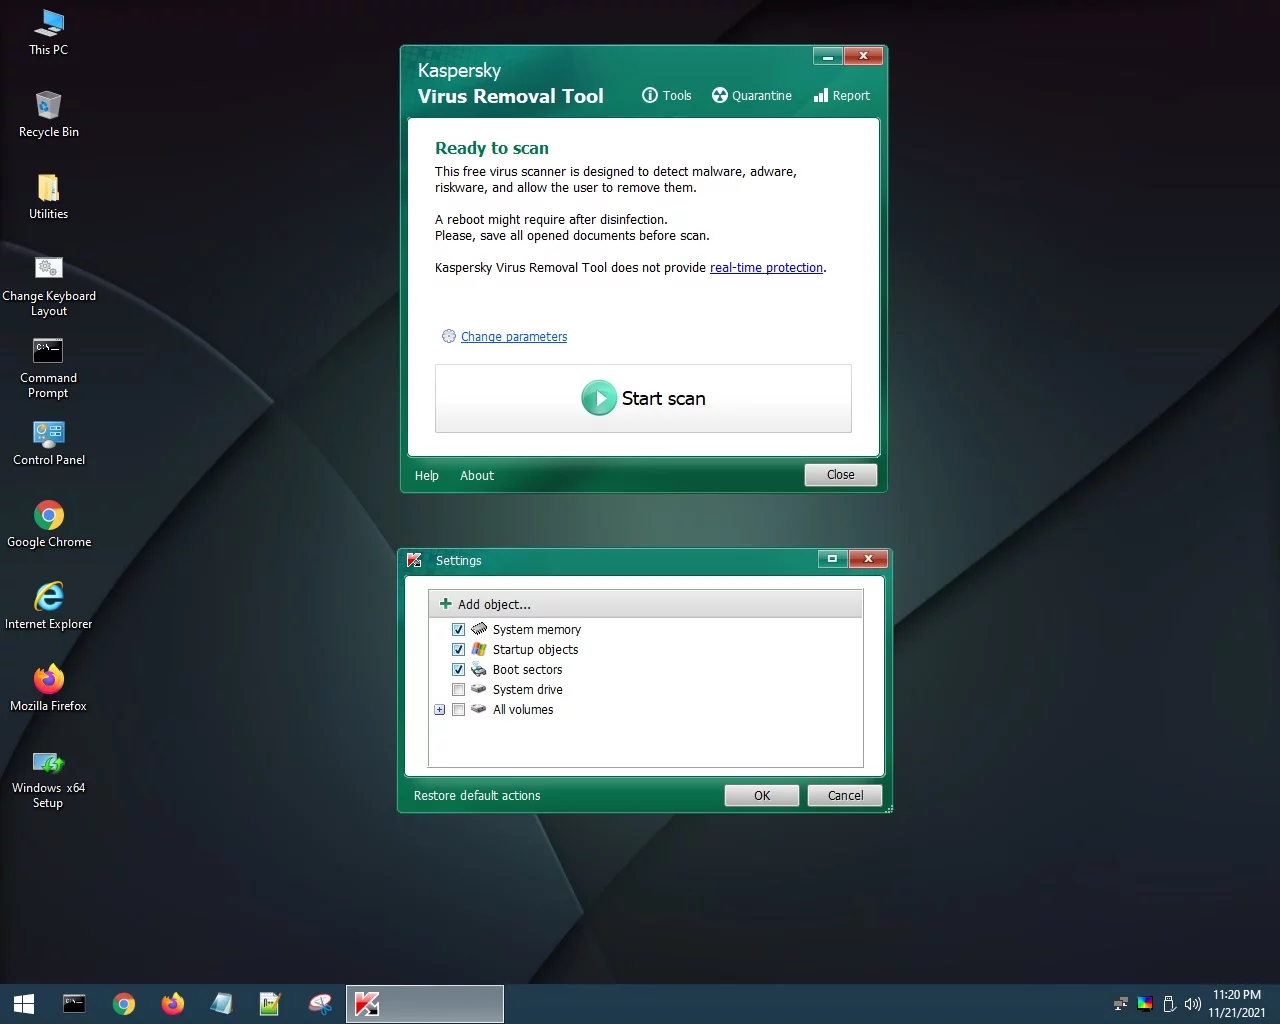
Task: Open Notepad from the taskbar
Action: click(222, 1004)
